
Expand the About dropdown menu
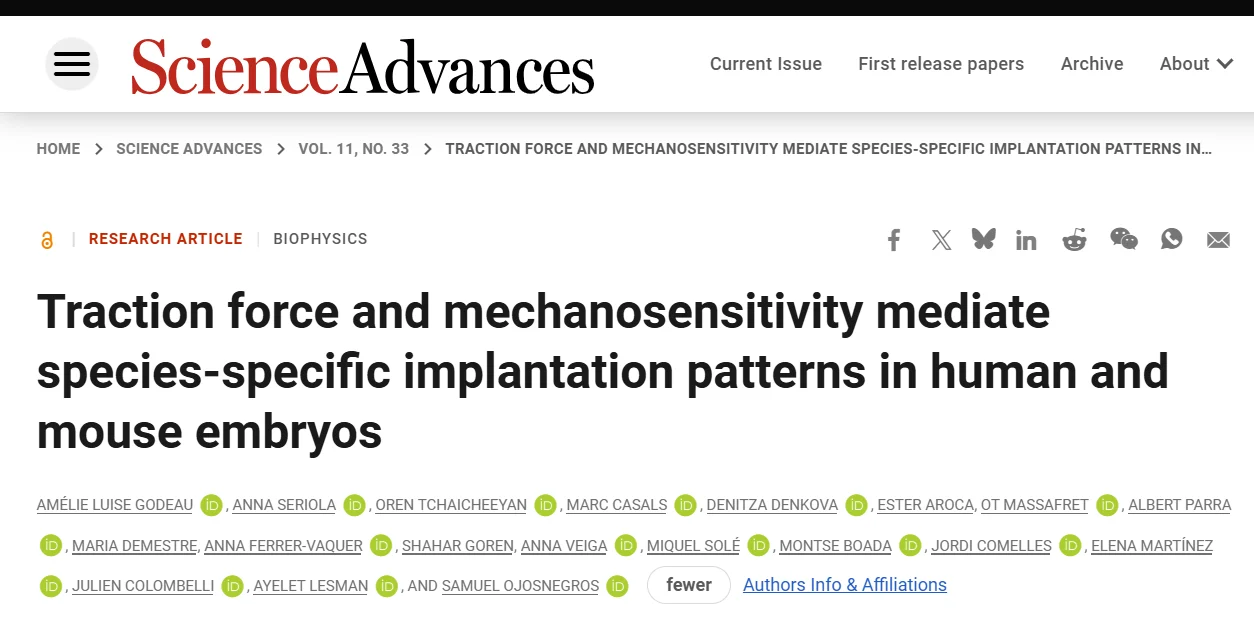[x=1196, y=64]
